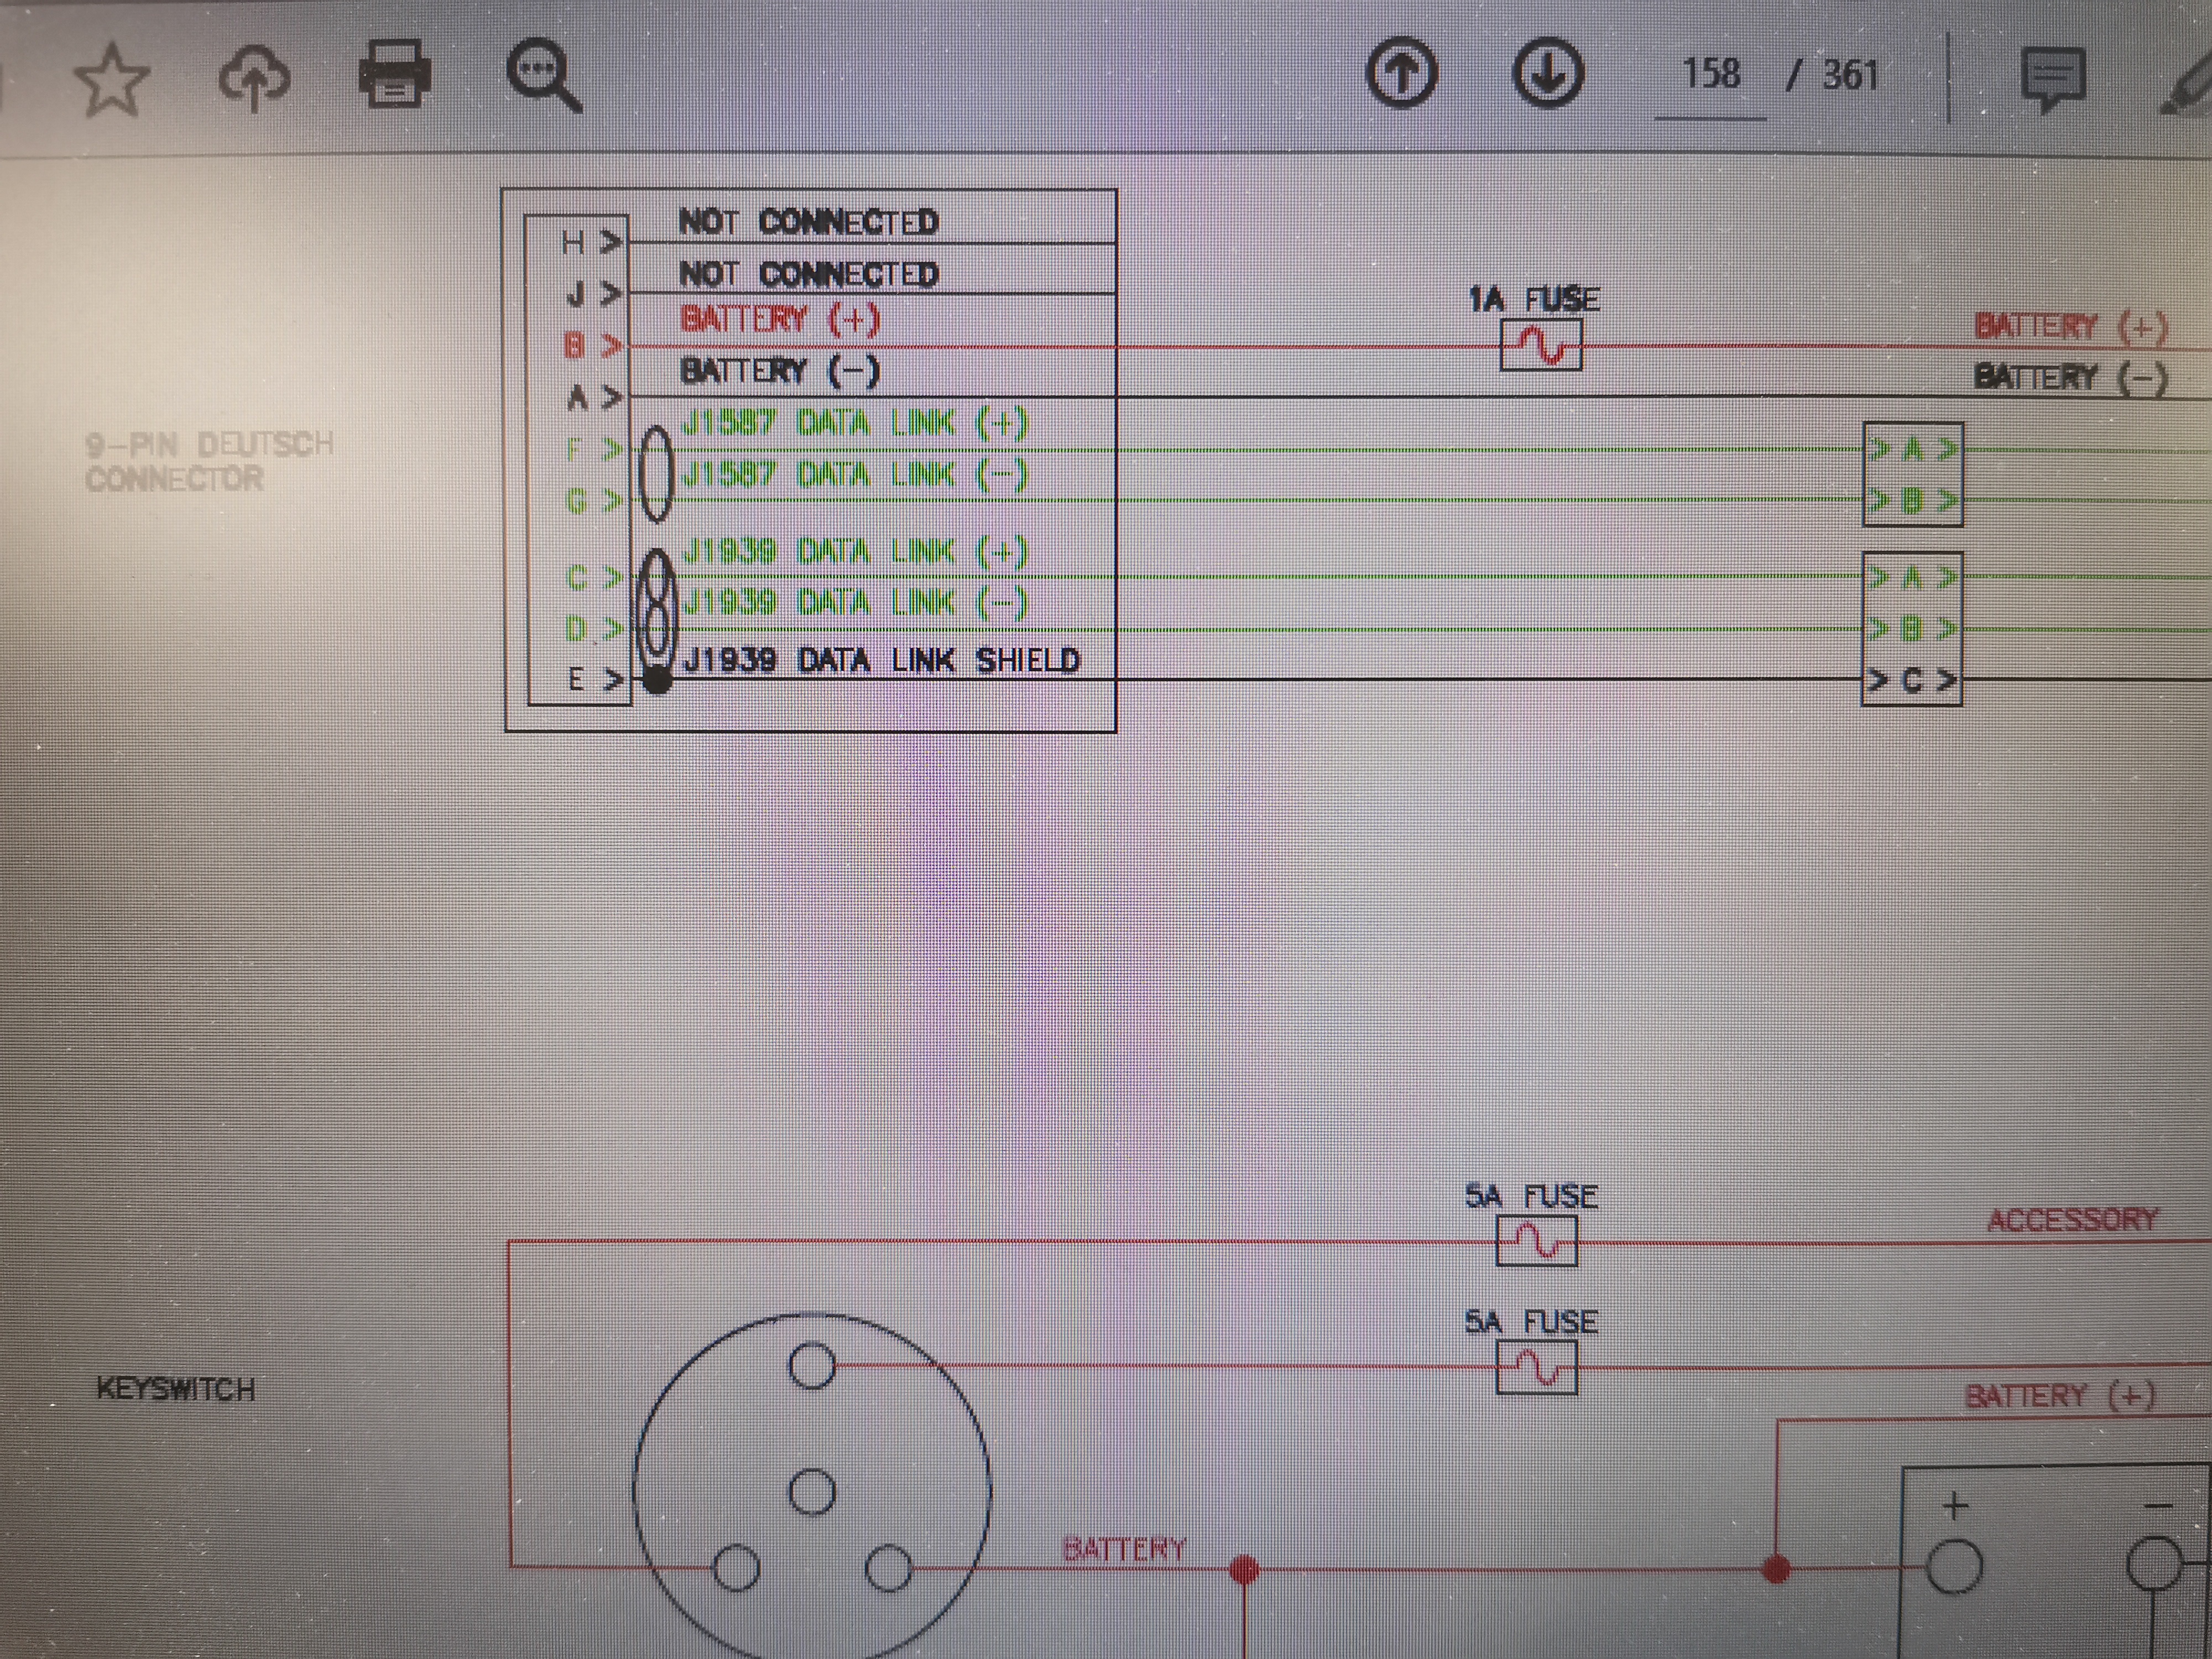
Task: Go to the previous page (up arrow)
Action: [1402, 73]
